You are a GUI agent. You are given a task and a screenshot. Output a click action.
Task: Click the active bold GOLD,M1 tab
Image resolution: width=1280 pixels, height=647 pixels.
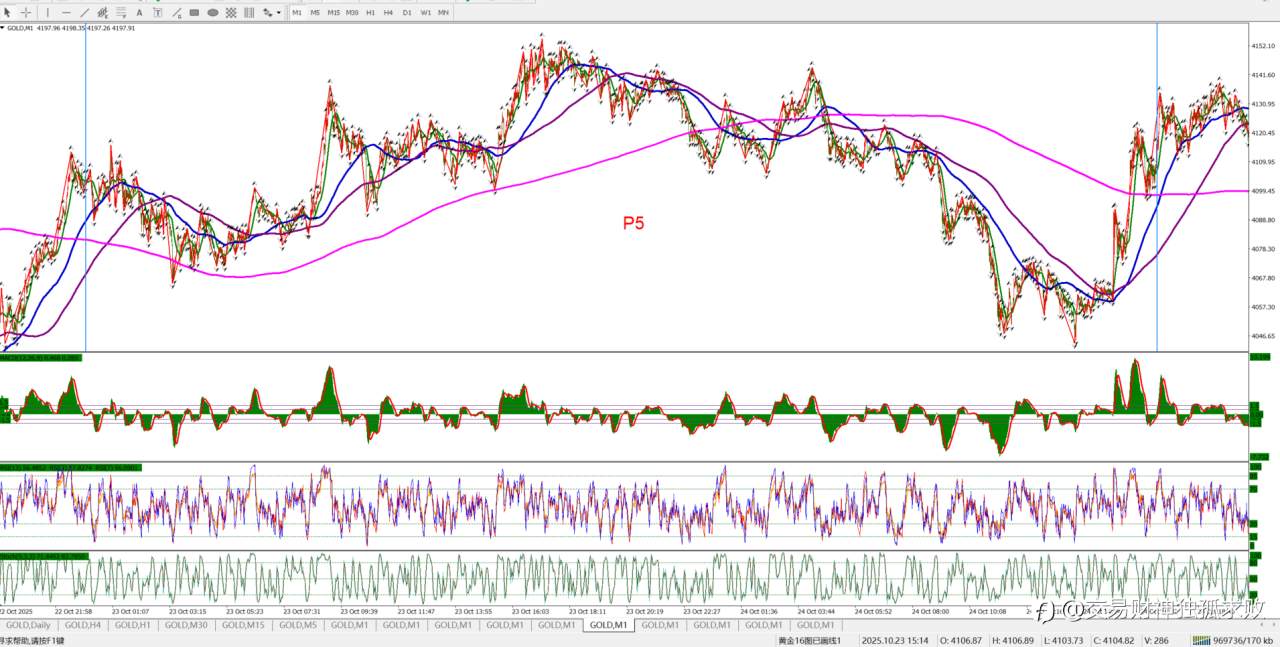tap(608, 625)
